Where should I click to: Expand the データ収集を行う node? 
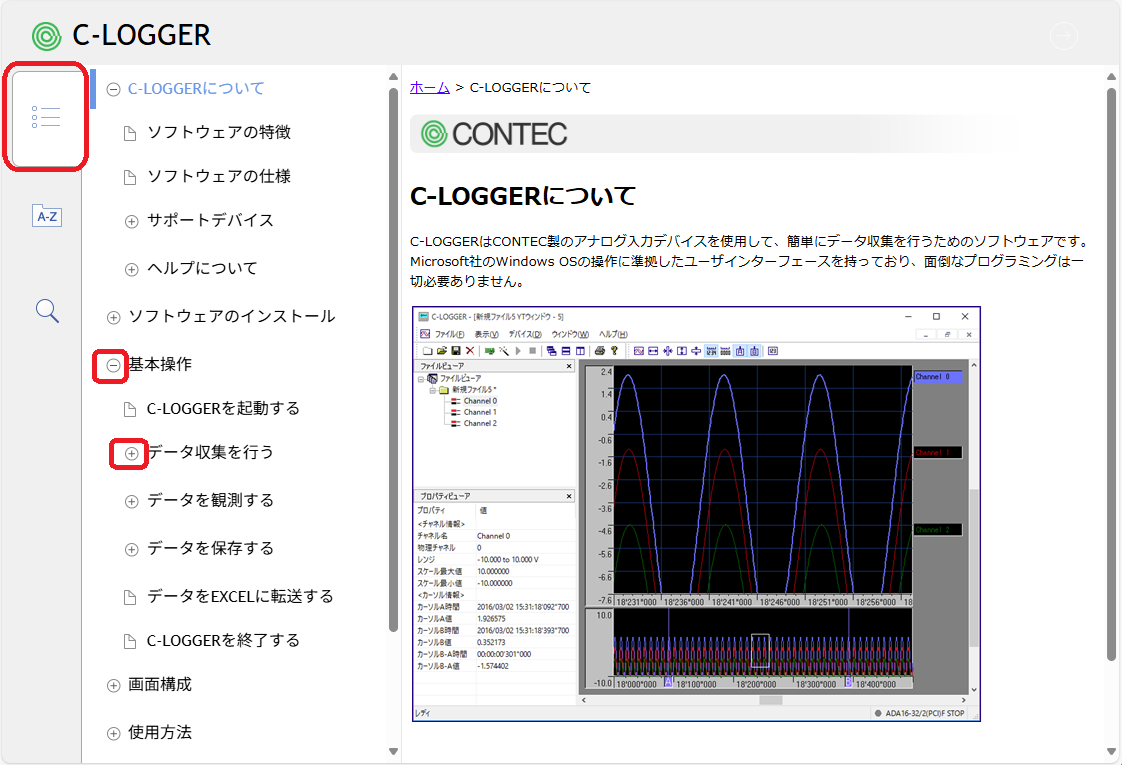[x=131, y=453]
